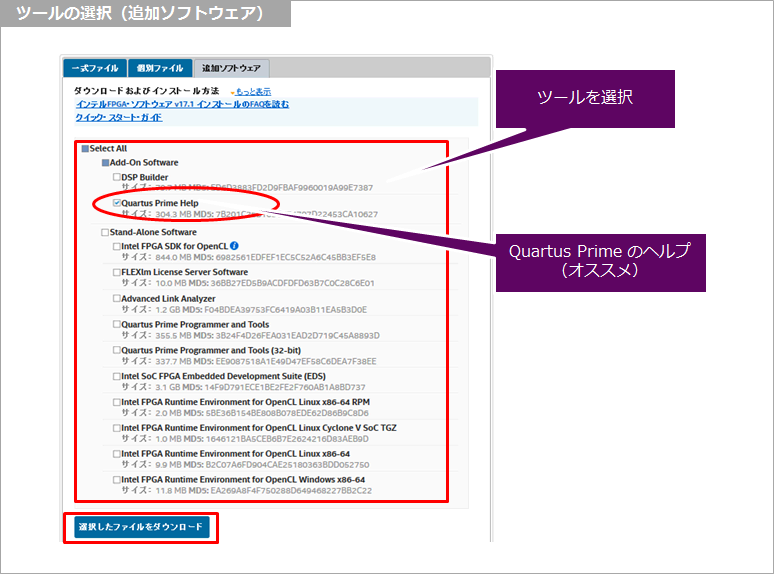Click the 9.9 MB MD5 line

tap(245, 465)
